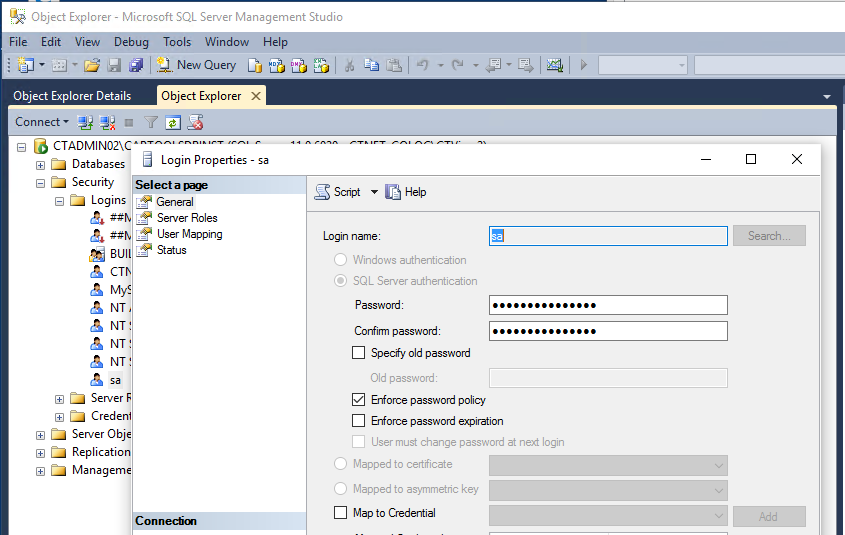Click the Login name text field
The image size is (845, 535).
(x=608, y=236)
